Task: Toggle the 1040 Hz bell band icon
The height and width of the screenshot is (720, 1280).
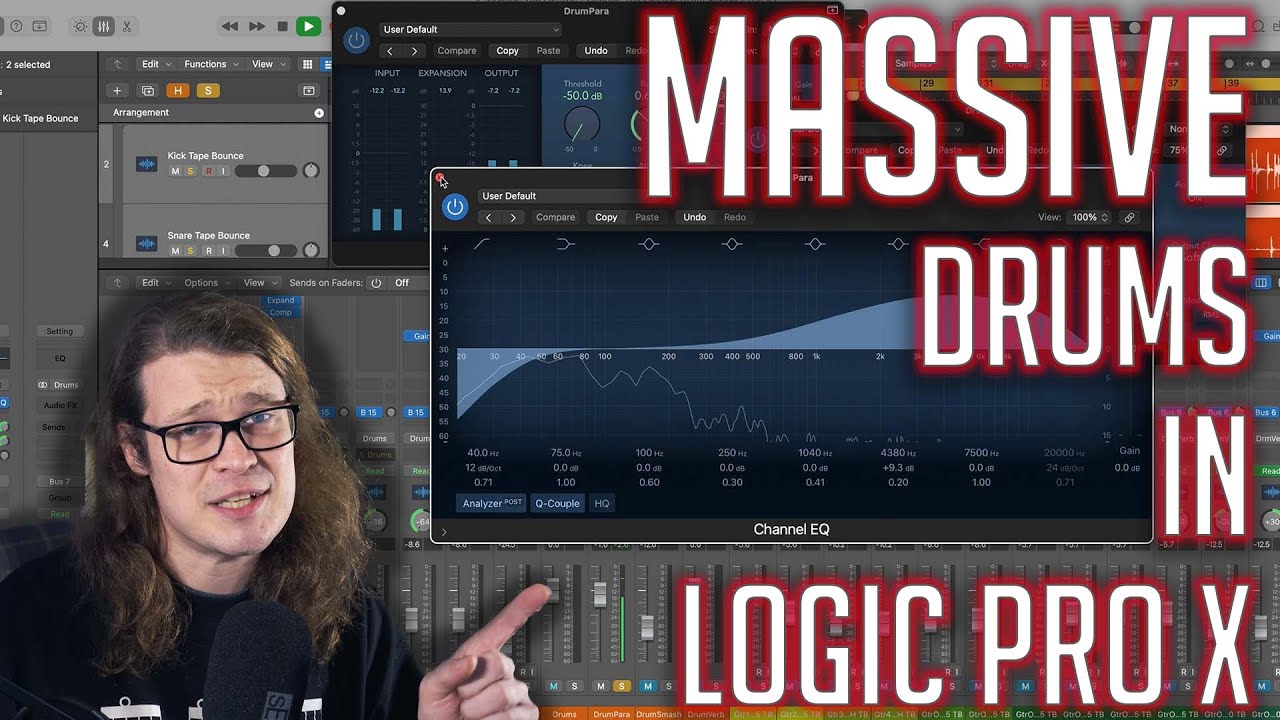Action: (815, 244)
